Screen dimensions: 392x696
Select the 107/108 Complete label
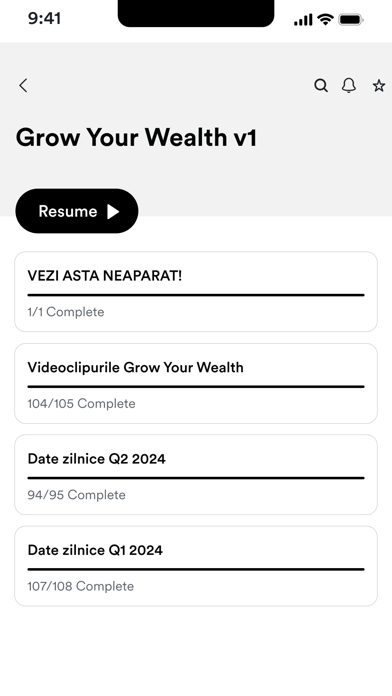click(80, 586)
